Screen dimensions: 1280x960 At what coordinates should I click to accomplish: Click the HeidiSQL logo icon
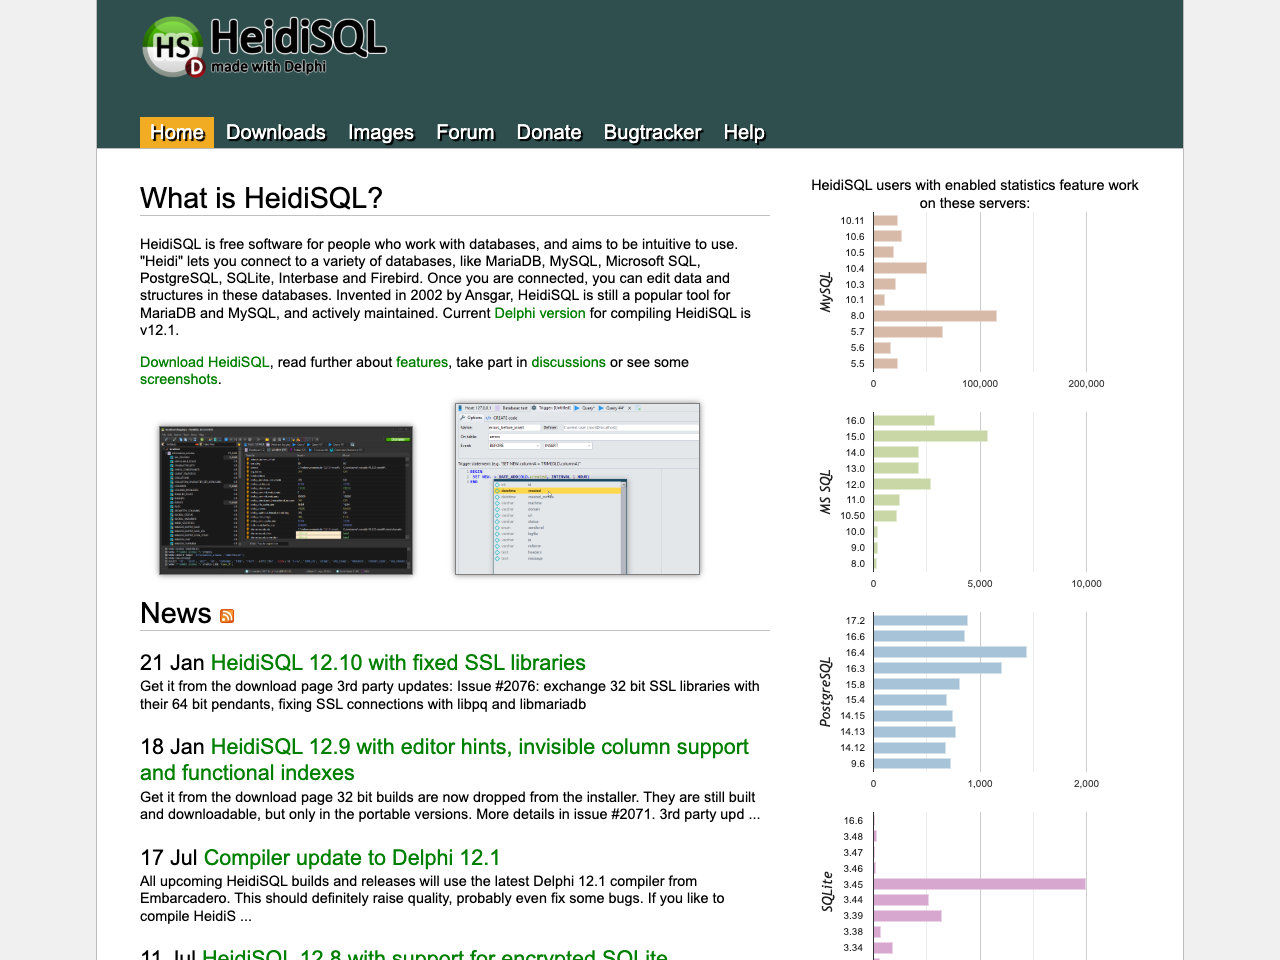coord(175,47)
